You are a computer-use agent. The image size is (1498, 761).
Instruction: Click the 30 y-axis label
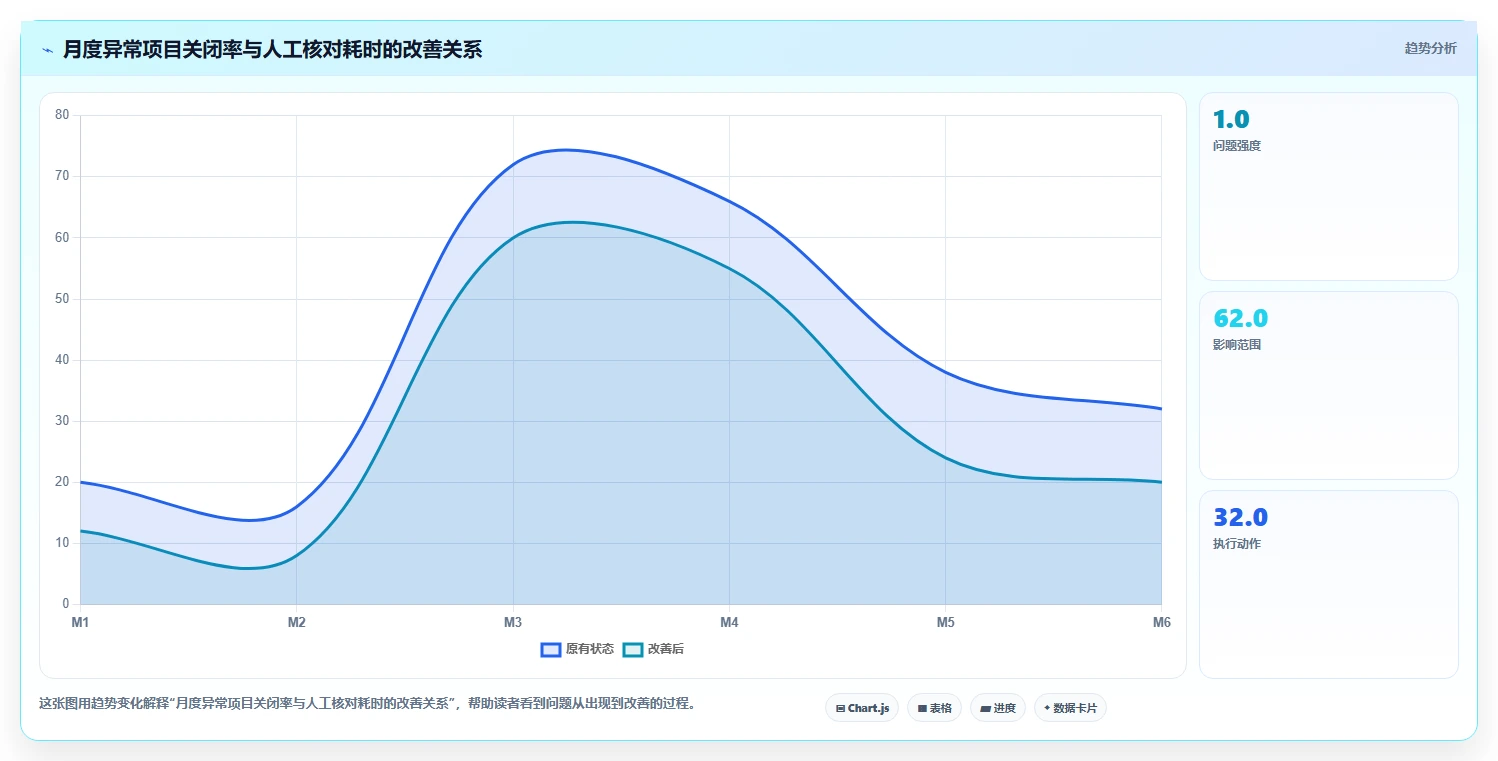point(62,421)
